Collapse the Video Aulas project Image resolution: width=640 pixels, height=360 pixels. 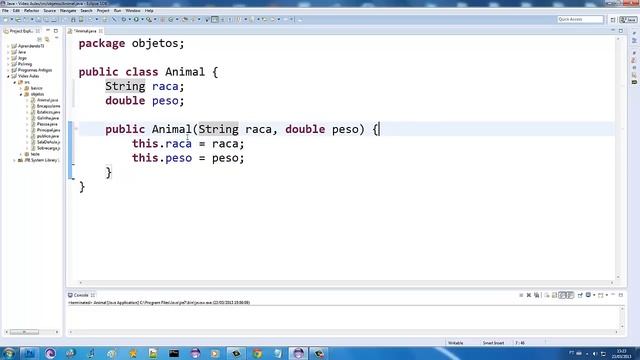[x=8, y=76]
